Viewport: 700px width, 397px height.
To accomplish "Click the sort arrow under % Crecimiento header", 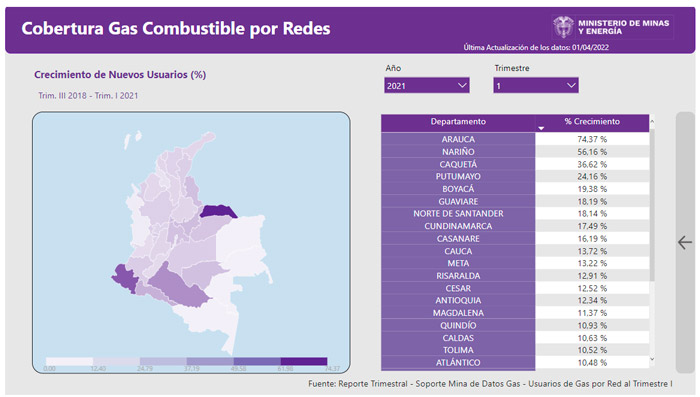I will tap(541, 129).
